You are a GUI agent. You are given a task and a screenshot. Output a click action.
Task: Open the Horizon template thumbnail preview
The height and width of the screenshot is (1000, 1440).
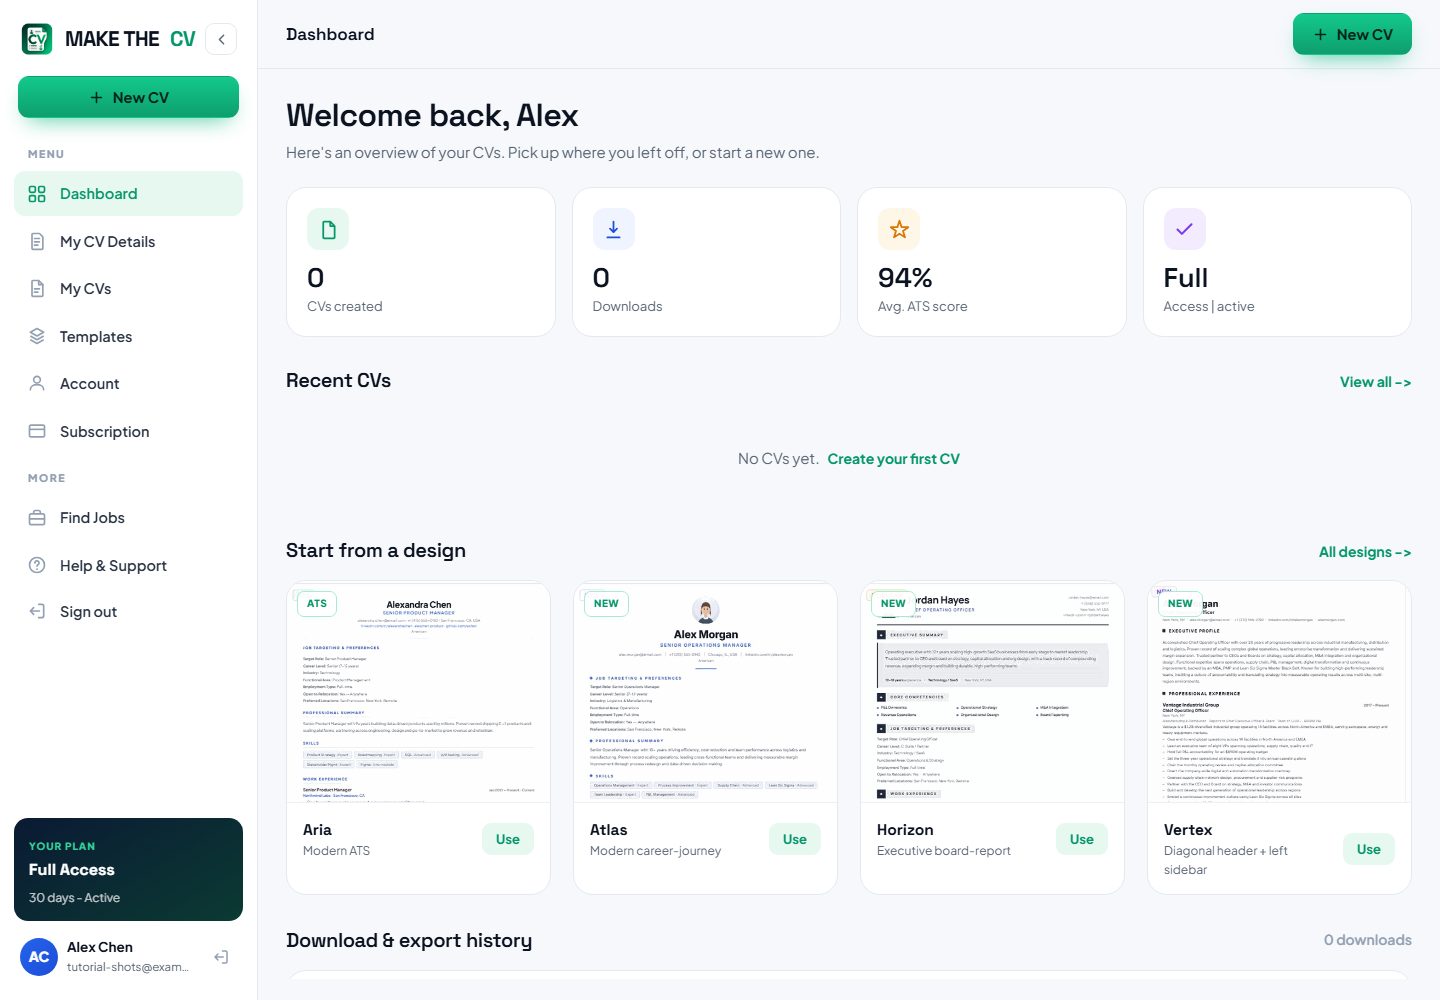992,692
